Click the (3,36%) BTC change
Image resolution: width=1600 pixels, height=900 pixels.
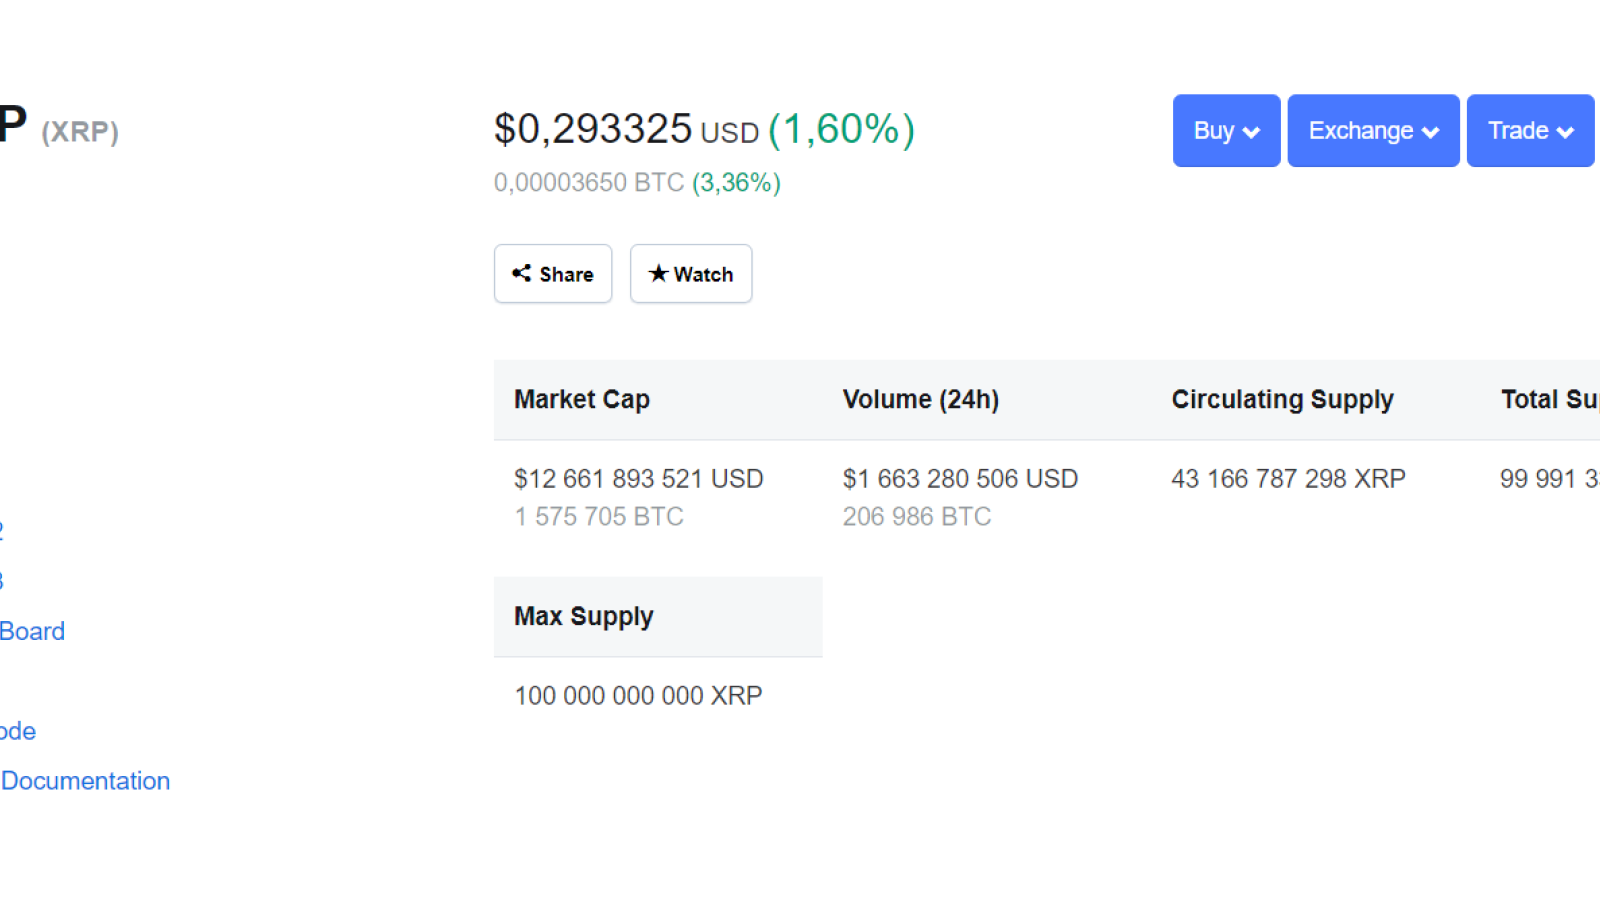[x=736, y=183]
